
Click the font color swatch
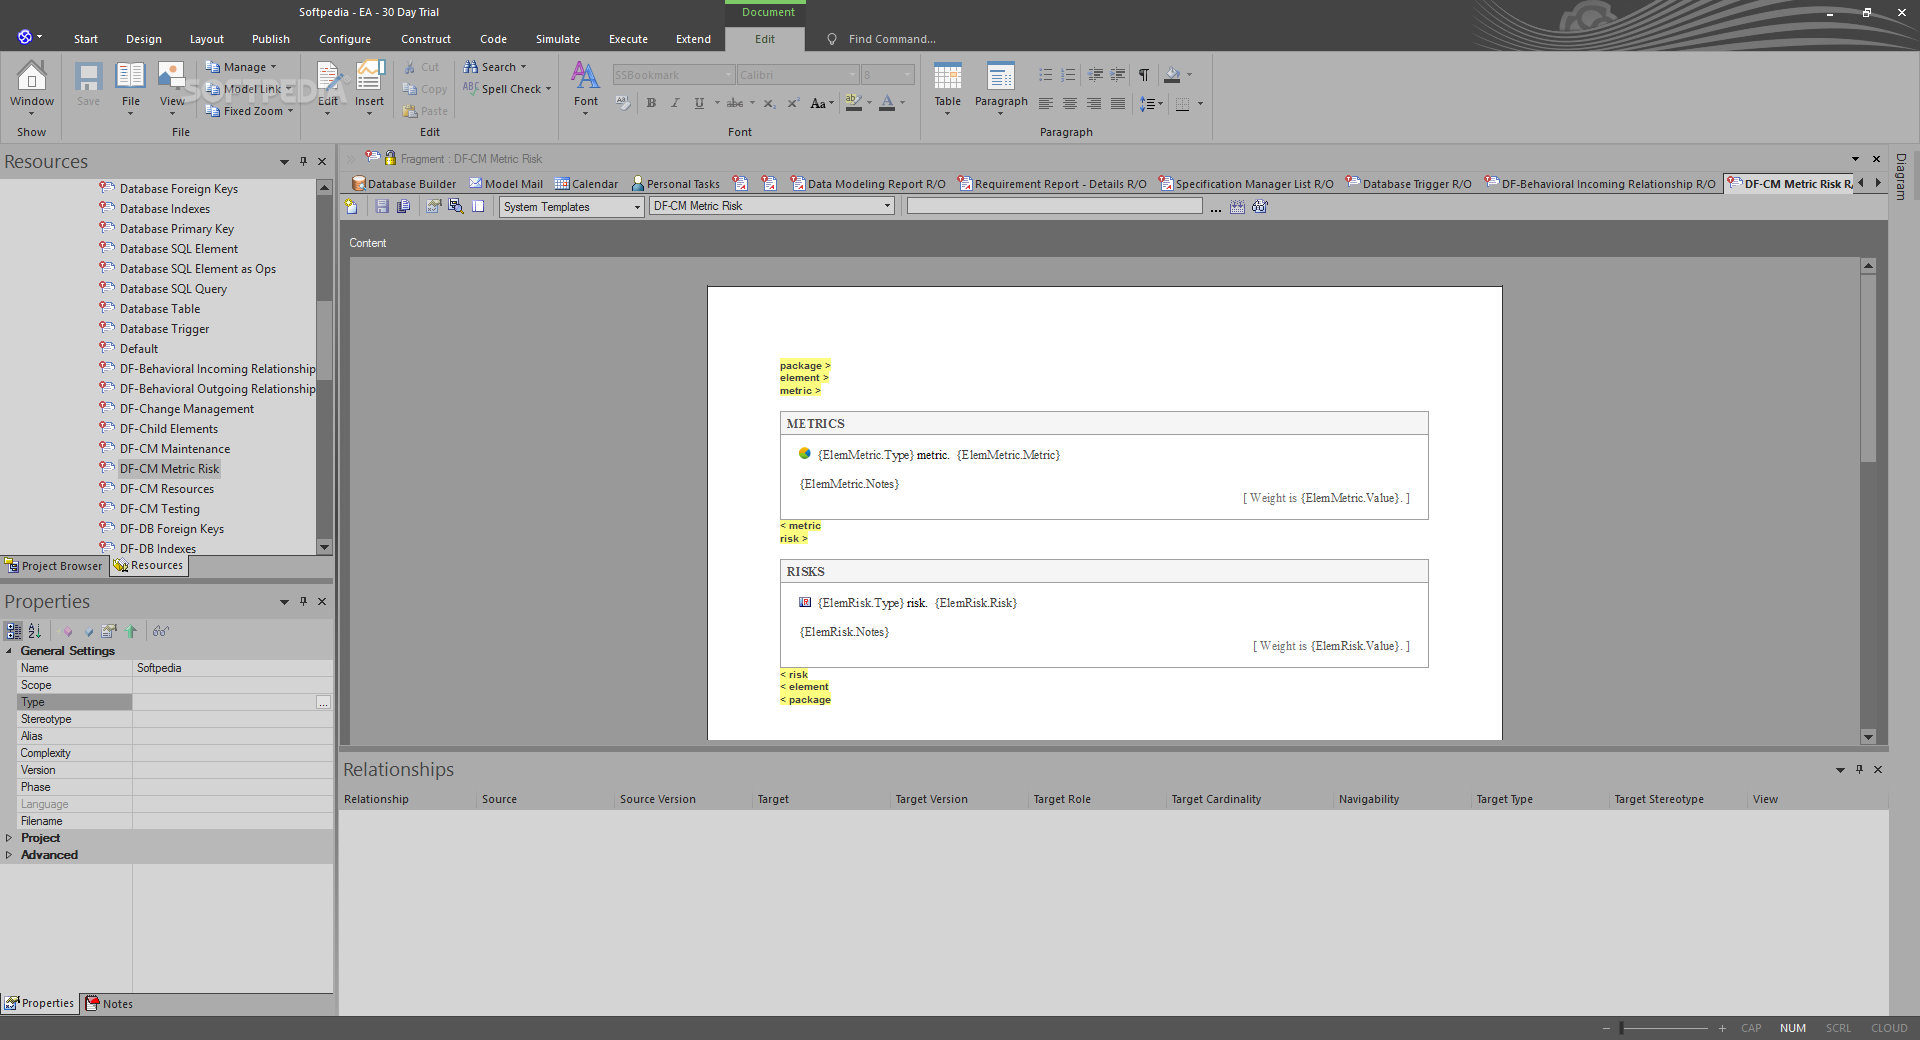[x=887, y=103]
